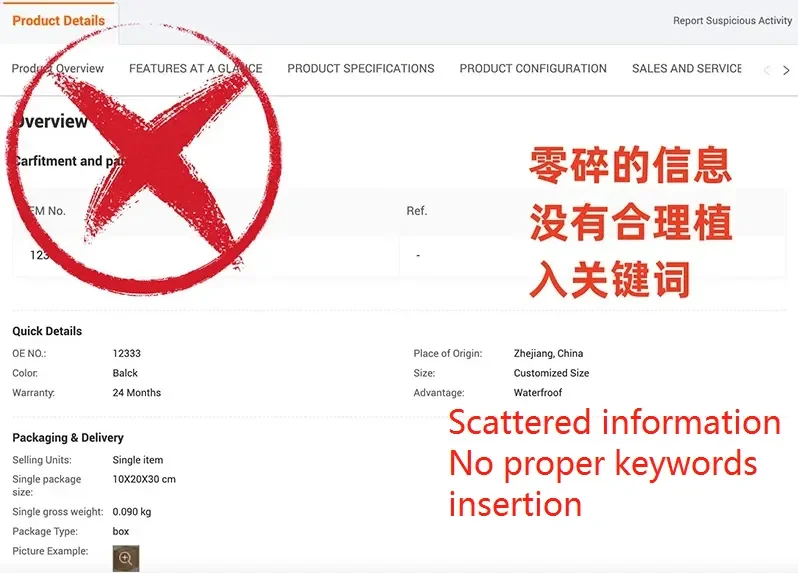Click the Ref. column header
The height and width of the screenshot is (573, 798).
pos(417,211)
